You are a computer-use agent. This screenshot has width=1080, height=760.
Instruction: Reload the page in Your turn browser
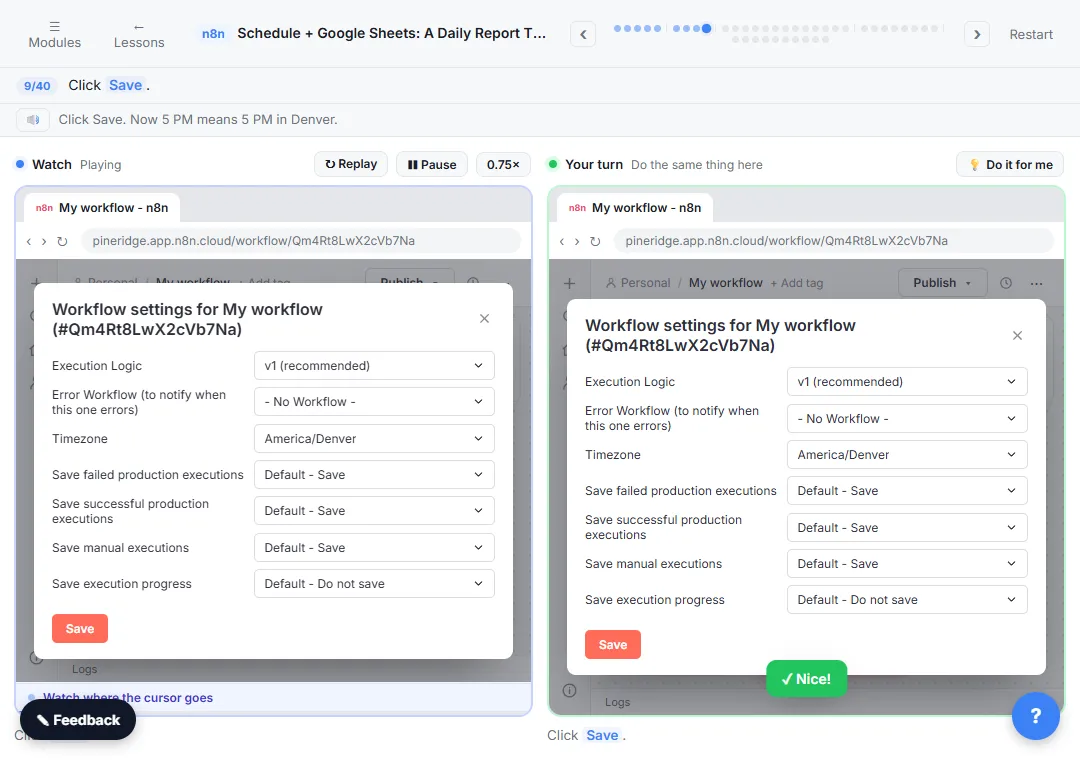pos(595,241)
